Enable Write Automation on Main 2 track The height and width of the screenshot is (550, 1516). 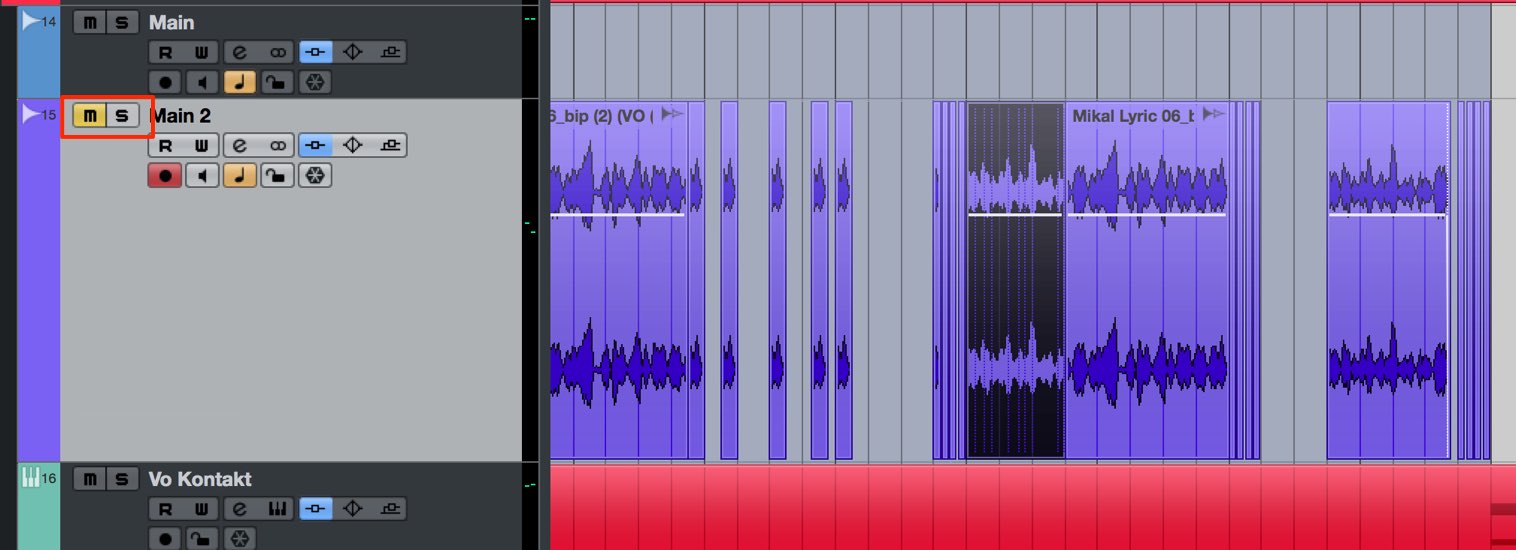tap(201, 146)
